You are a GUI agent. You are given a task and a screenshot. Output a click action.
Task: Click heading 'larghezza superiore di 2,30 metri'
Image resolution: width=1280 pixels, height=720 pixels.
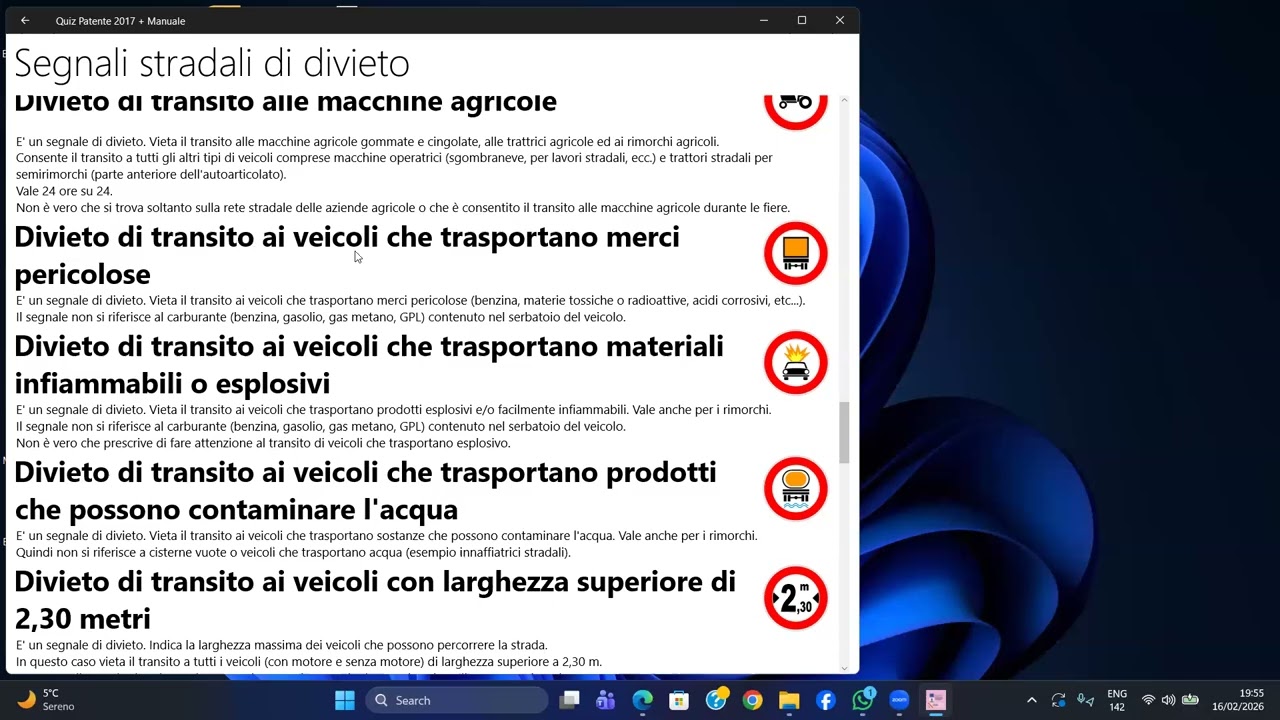[375, 599]
